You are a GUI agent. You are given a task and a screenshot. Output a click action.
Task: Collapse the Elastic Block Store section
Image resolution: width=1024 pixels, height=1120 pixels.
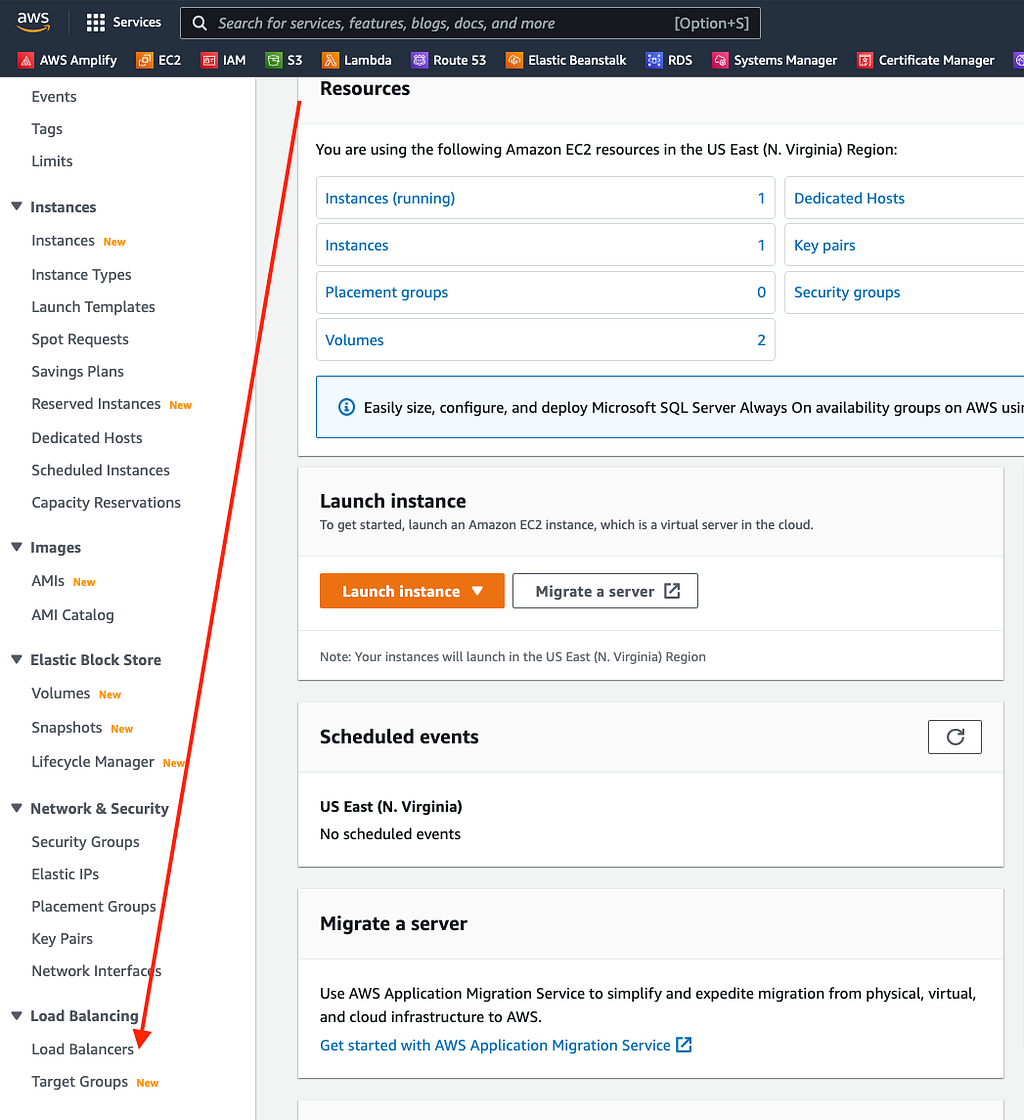click(14, 659)
